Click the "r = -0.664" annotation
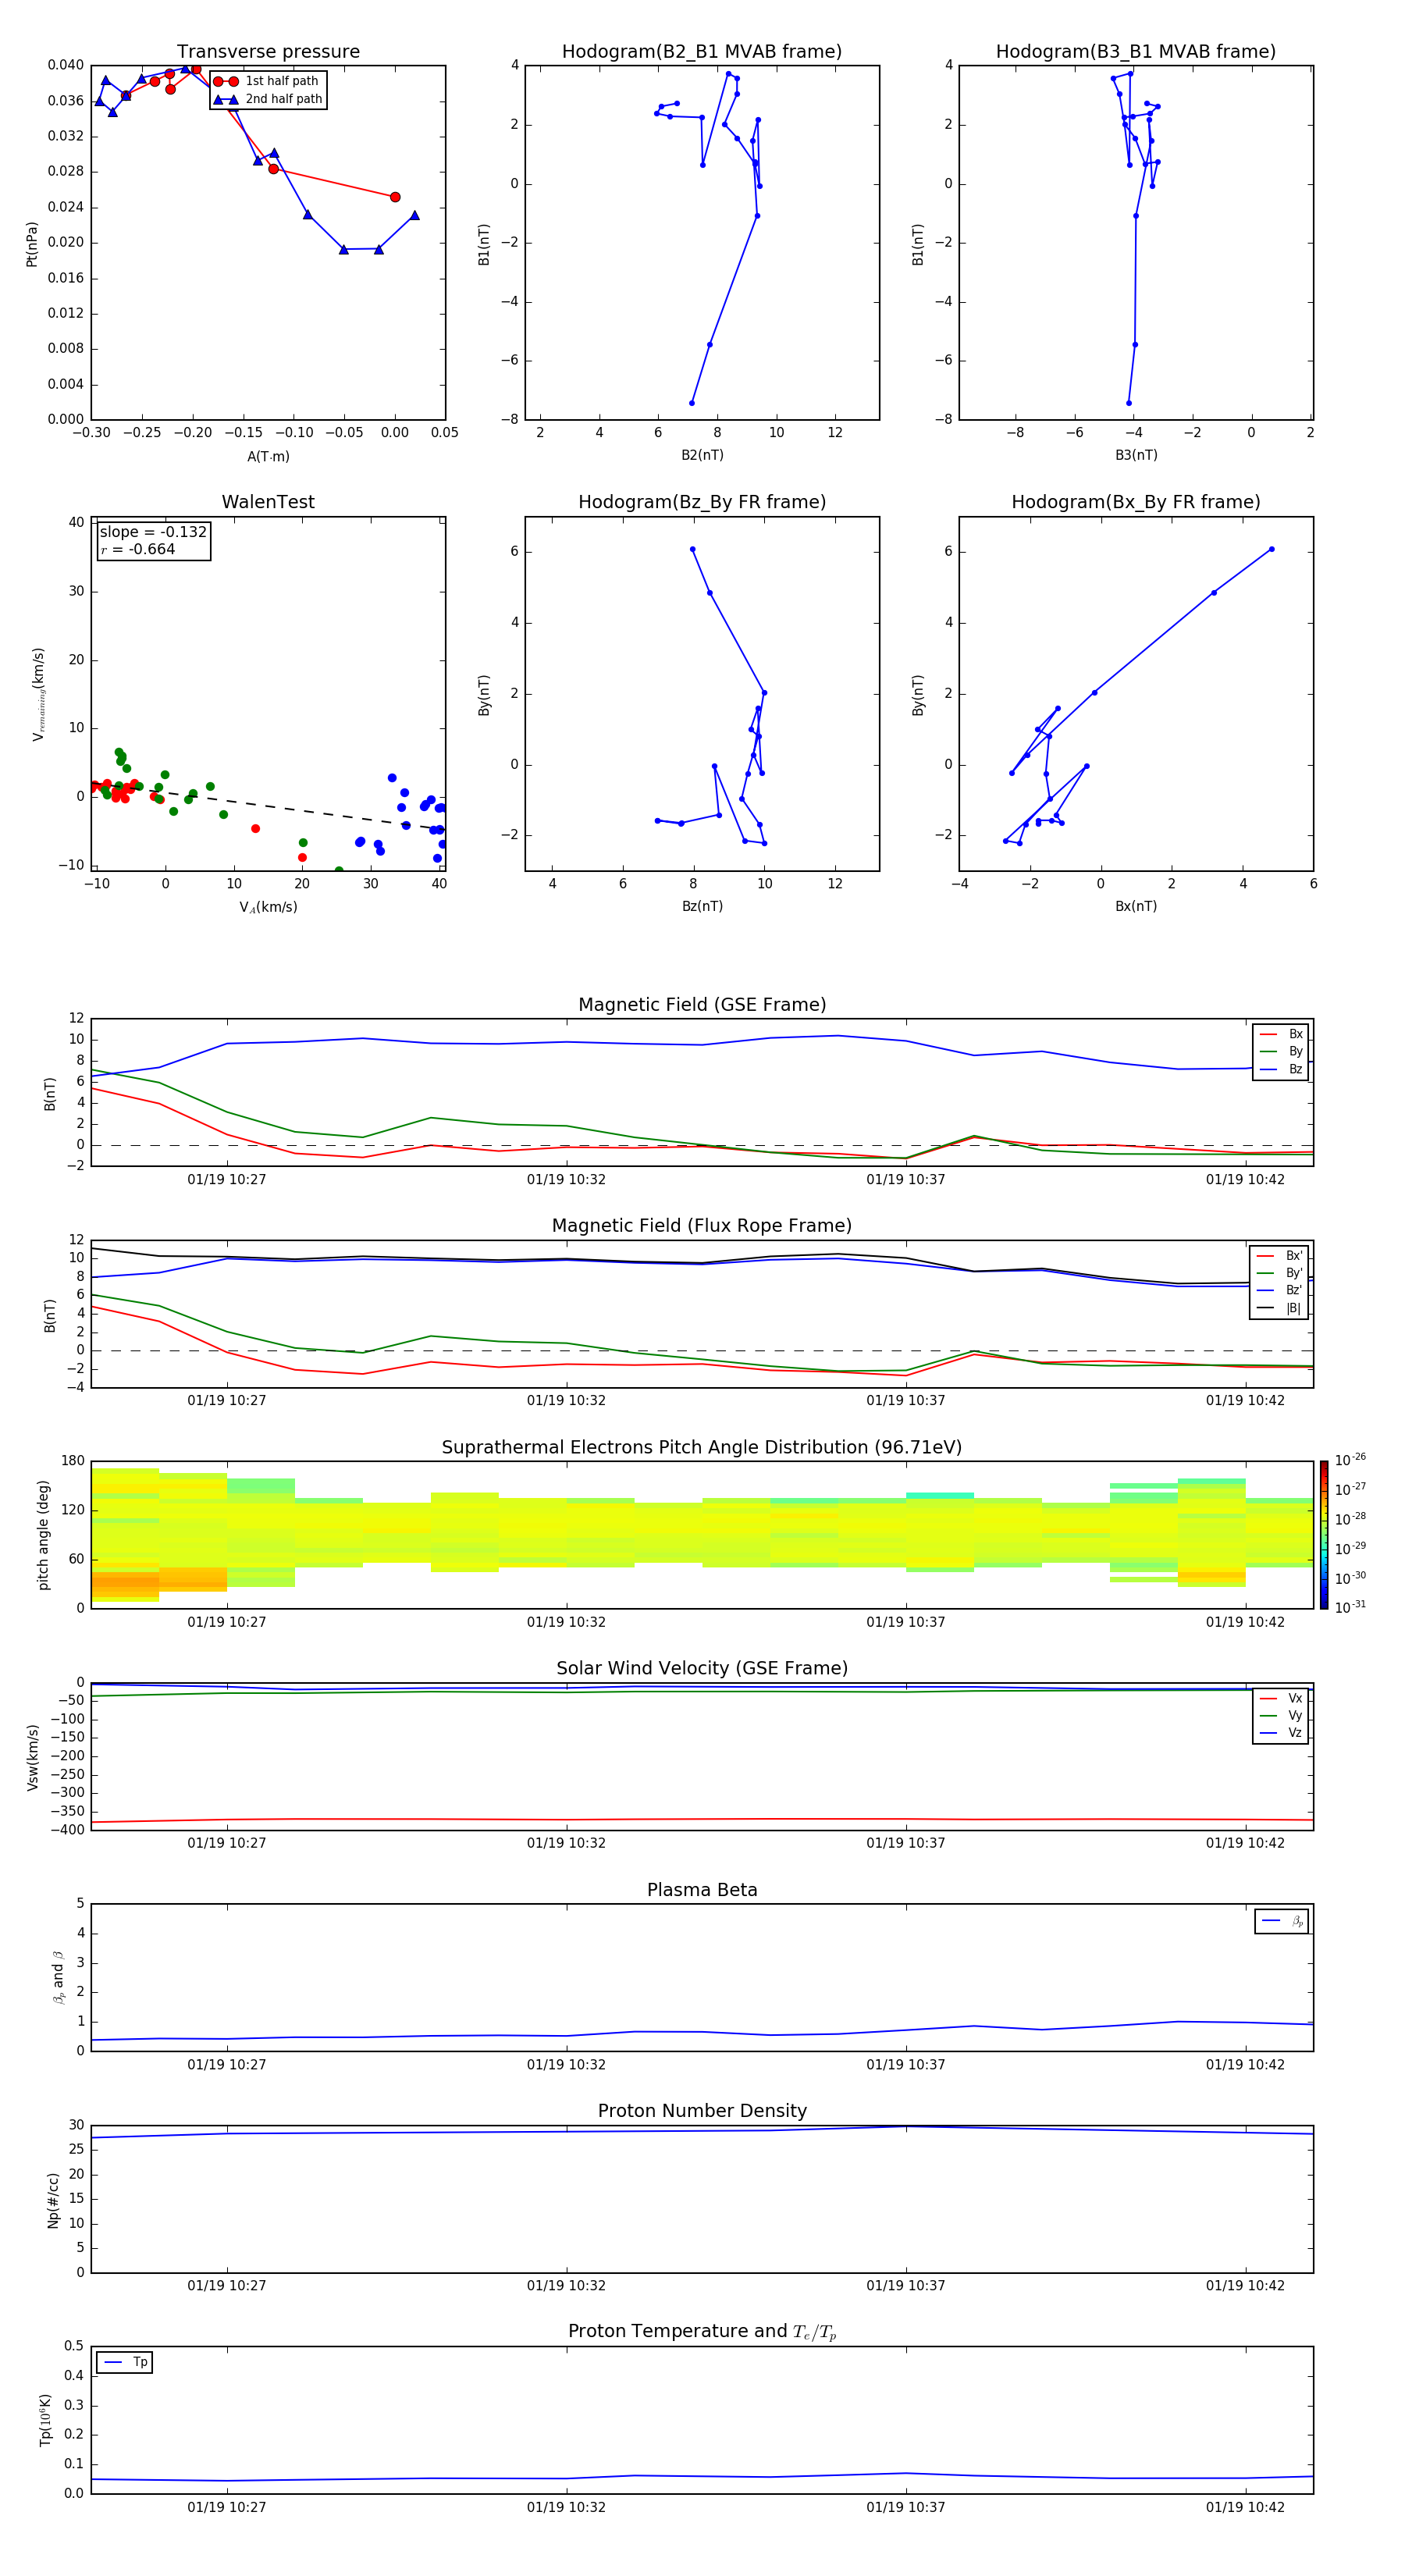 (138, 549)
